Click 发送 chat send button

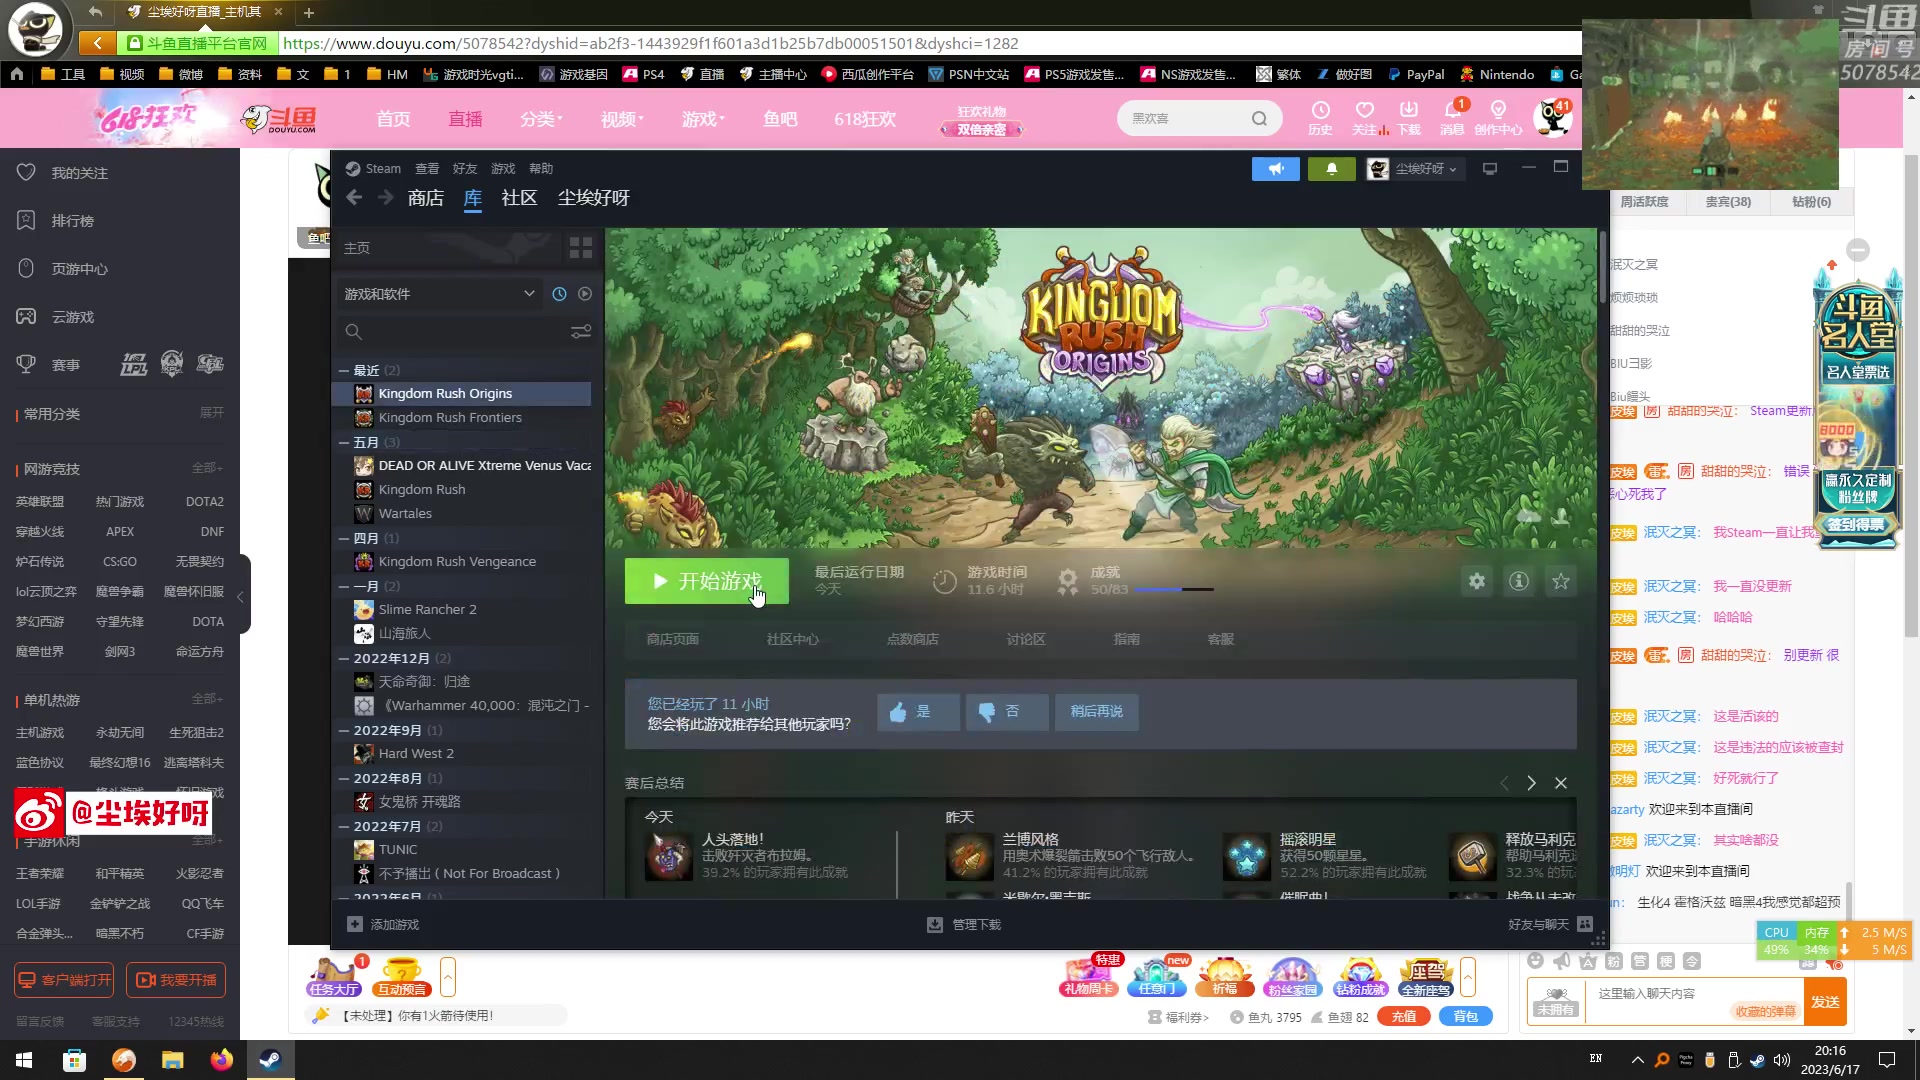[x=1825, y=1002]
